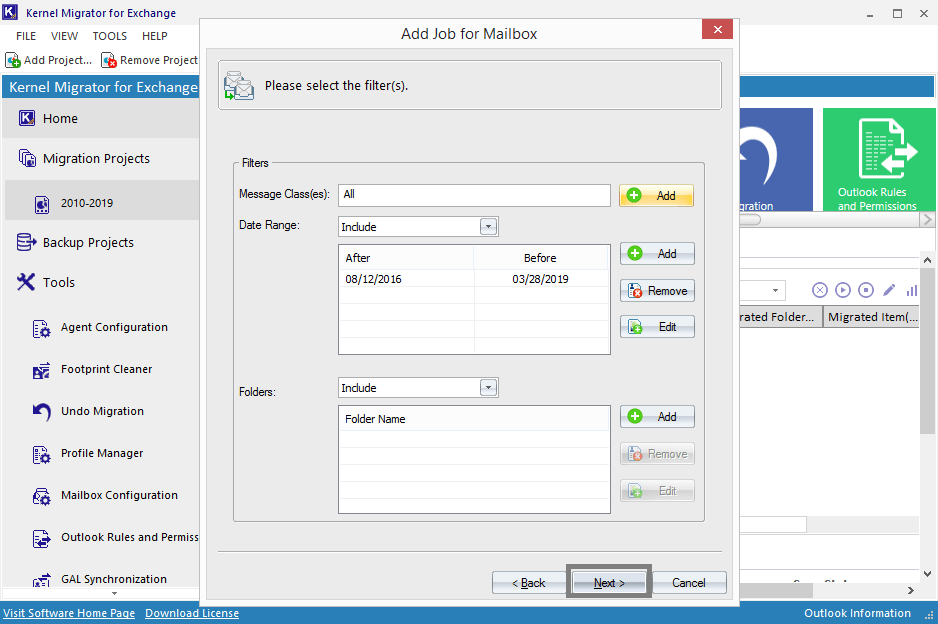
Task: Add a folder to the filter
Action: click(x=657, y=417)
